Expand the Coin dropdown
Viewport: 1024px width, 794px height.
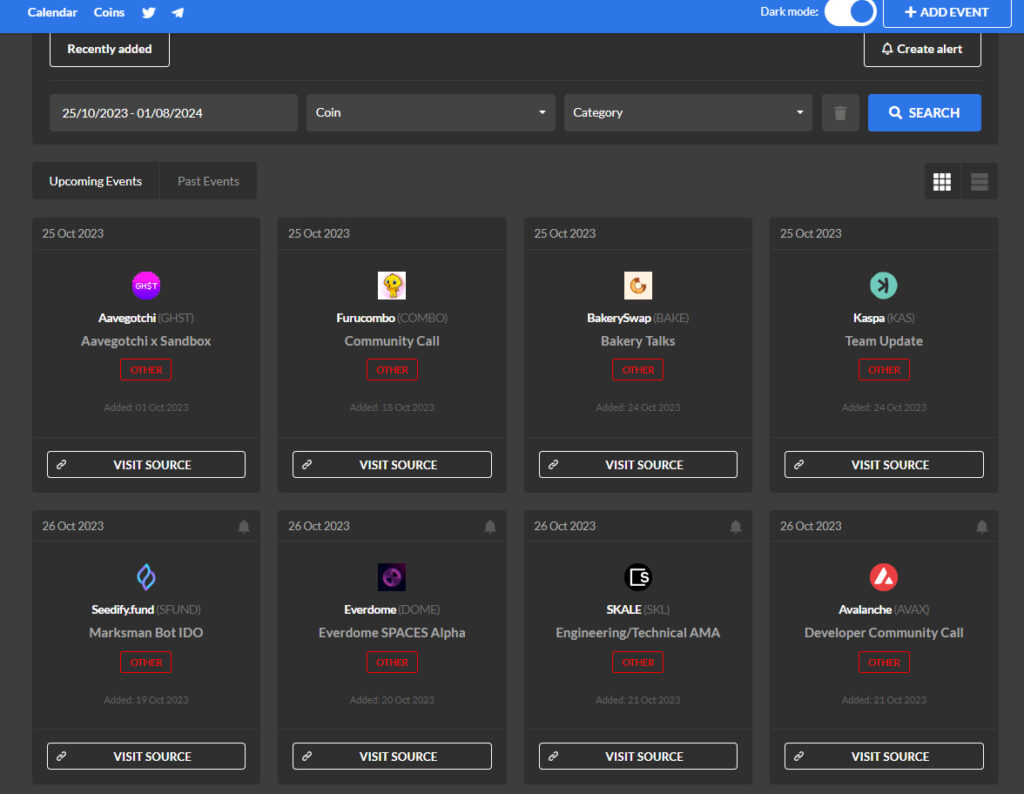pos(431,112)
